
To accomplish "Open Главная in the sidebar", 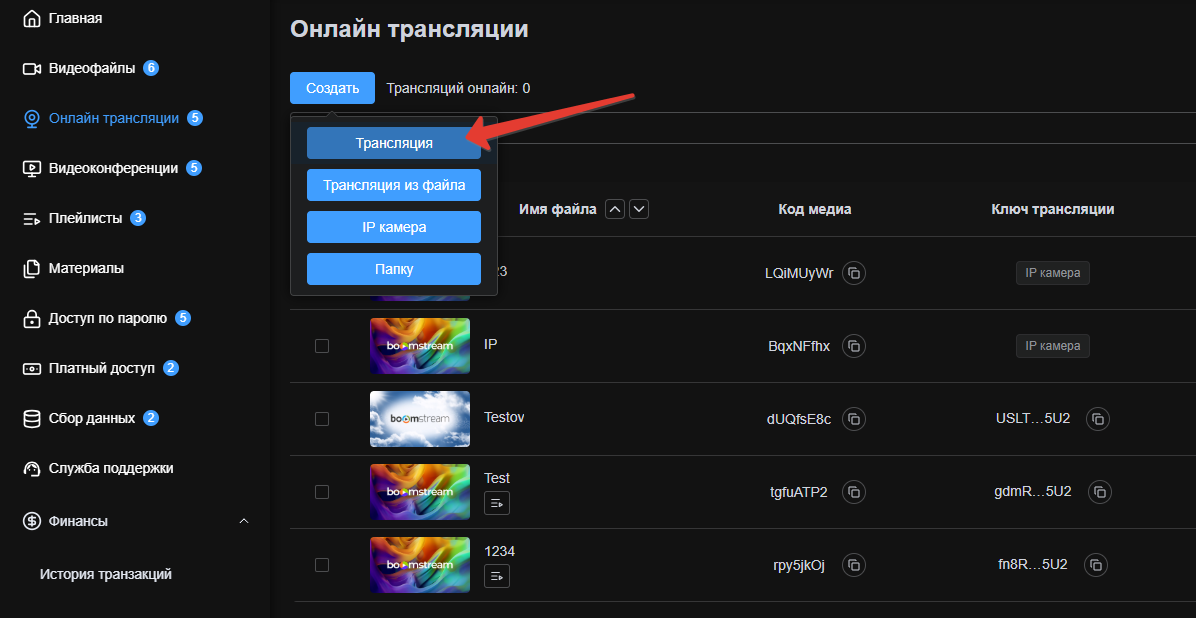I will point(76,18).
